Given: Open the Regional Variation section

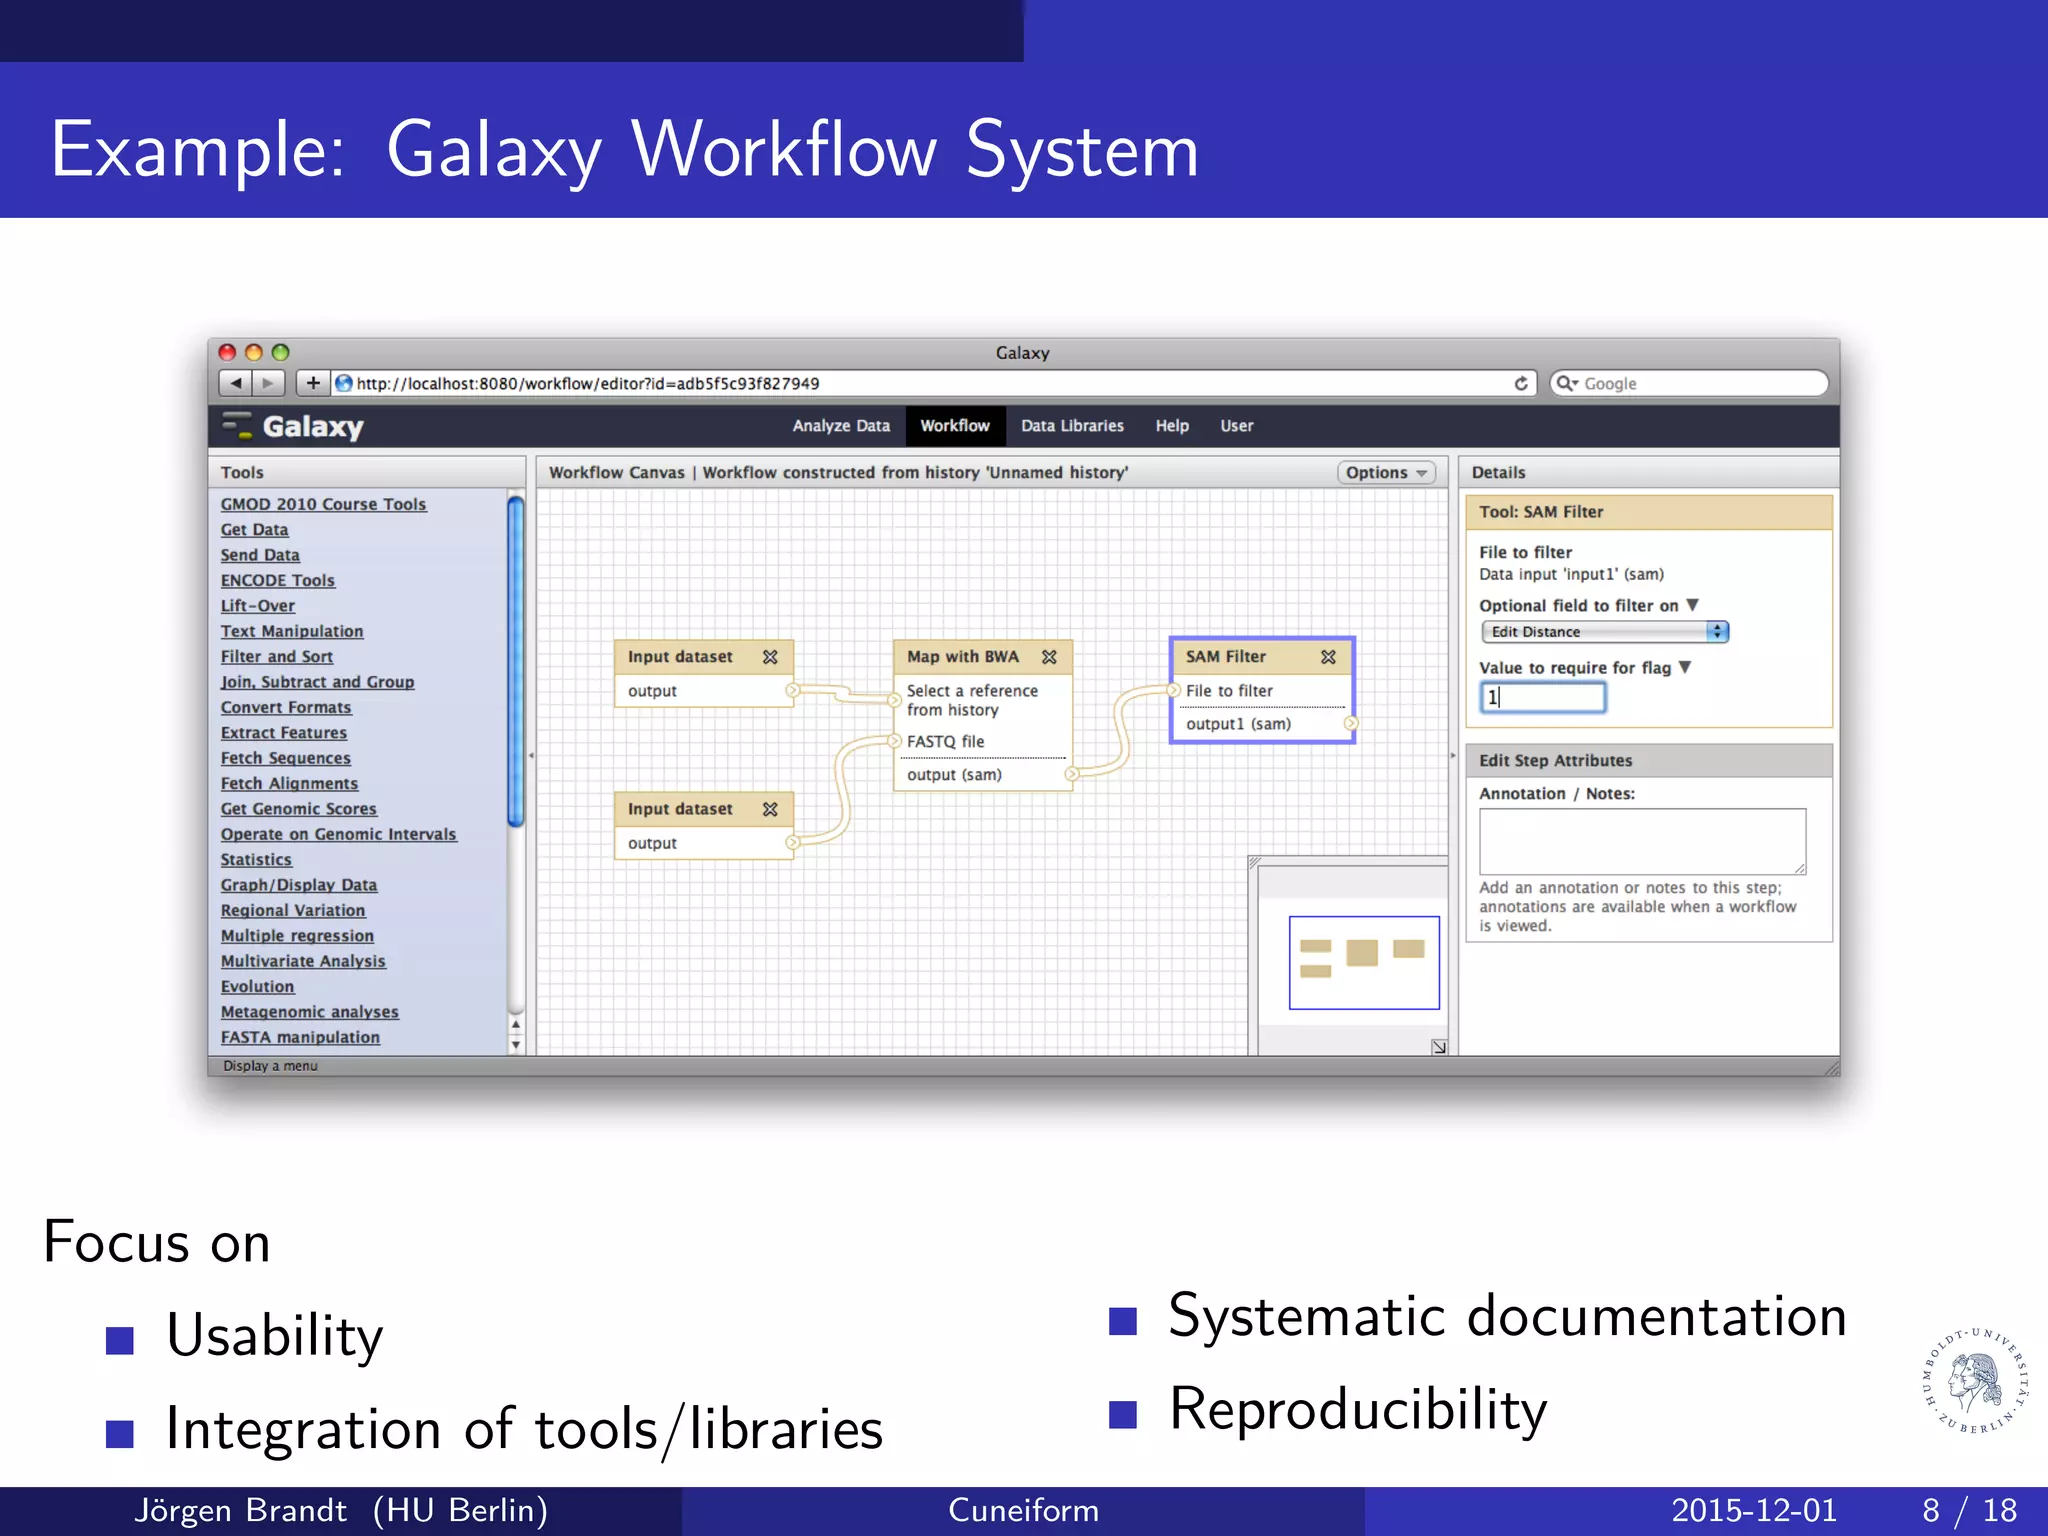Looking at the screenshot, I should coord(293,910).
